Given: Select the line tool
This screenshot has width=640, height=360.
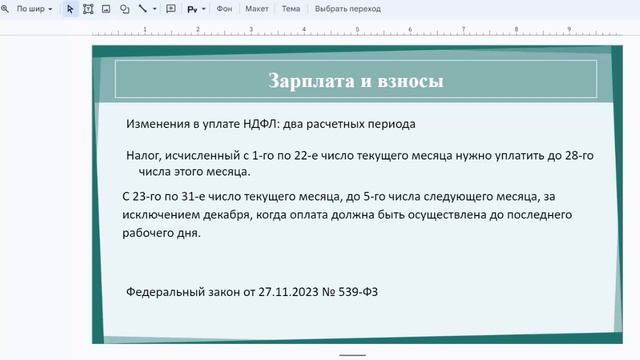Looking at the screenshot, I should coord(142,9).
